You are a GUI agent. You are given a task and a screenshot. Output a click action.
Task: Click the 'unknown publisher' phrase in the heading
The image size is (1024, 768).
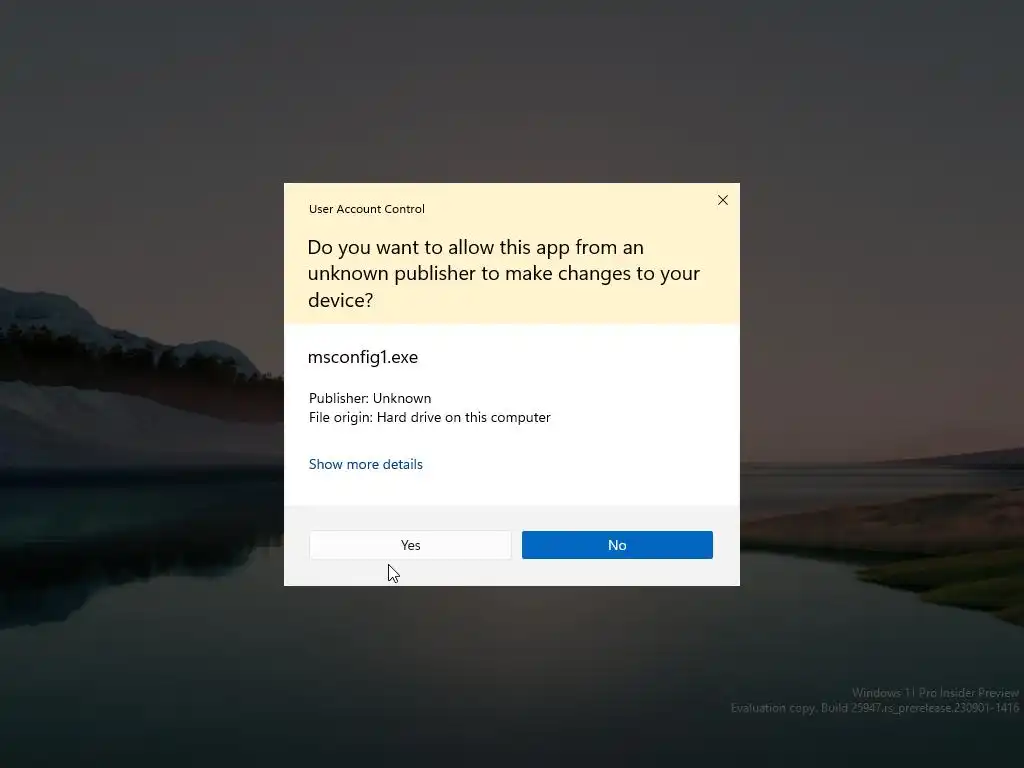392,273
